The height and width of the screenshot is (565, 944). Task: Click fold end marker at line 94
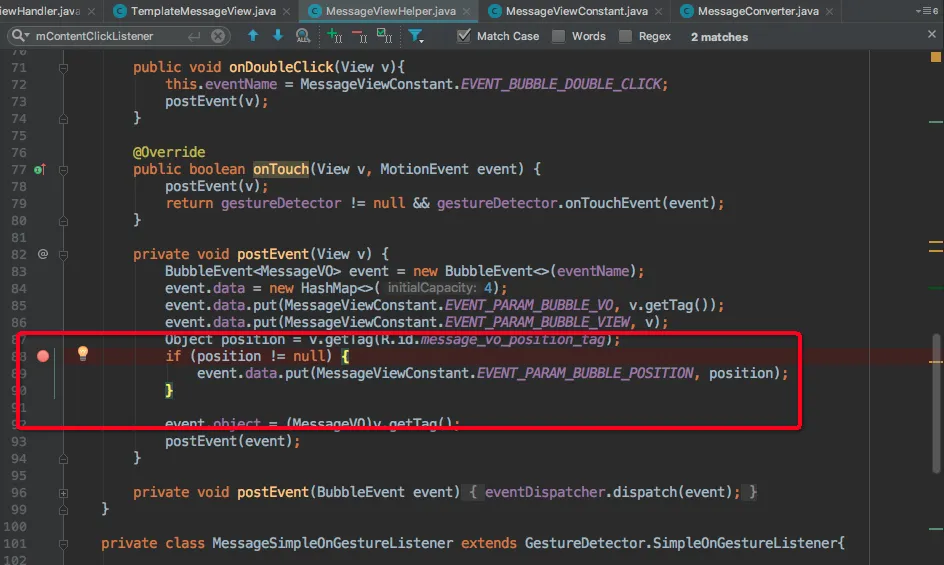tap(63, 459)
